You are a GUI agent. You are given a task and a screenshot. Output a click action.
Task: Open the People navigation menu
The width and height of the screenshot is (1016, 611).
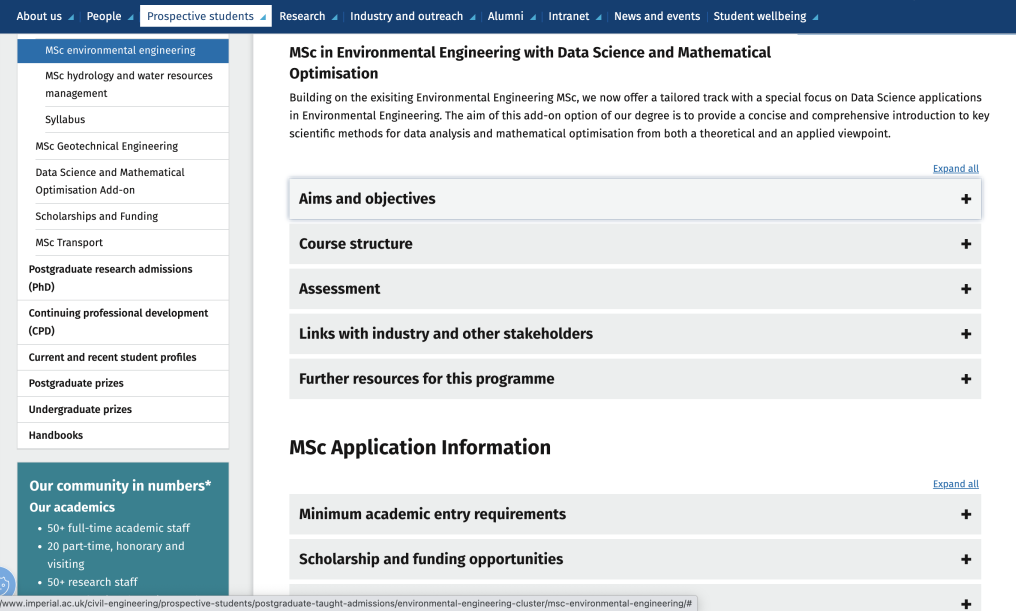104,16
